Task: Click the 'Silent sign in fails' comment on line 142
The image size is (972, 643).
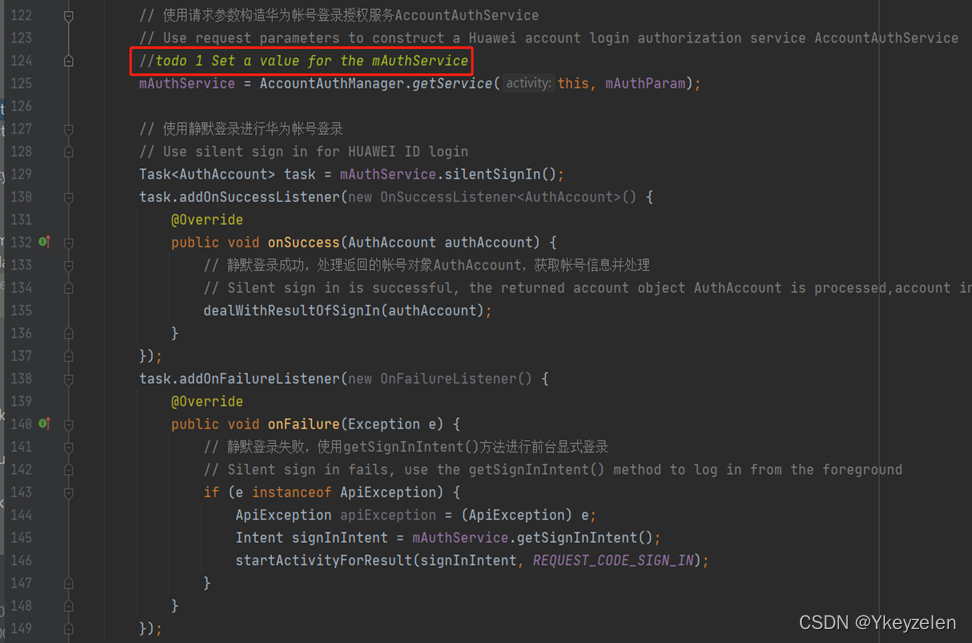Action: [553, 470]
